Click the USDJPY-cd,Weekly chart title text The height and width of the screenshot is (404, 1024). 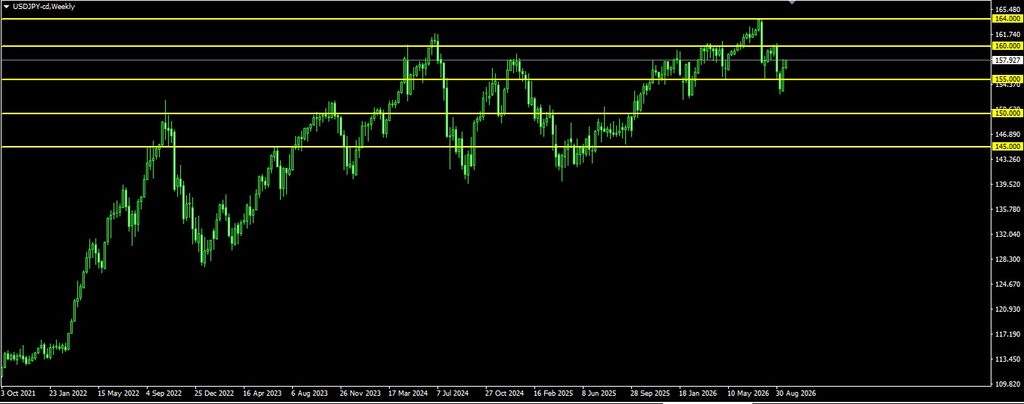[44, 6]
